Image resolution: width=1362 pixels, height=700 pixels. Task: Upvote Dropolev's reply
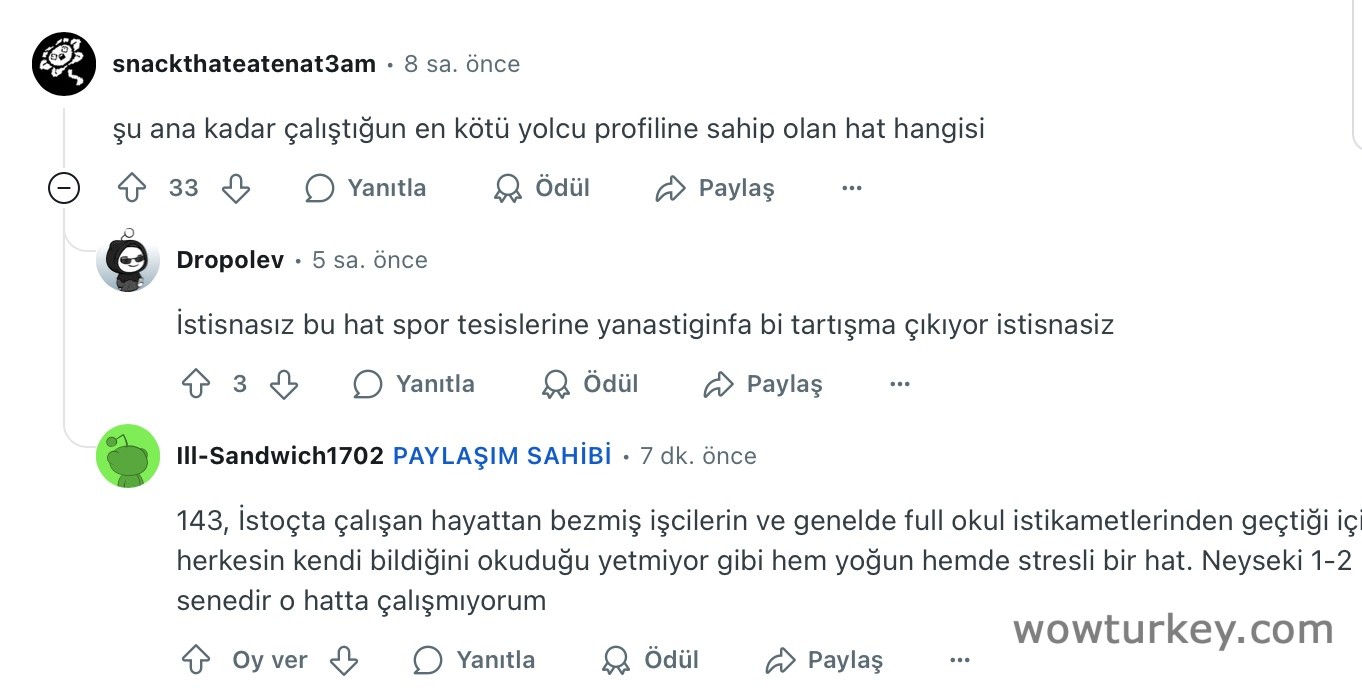(196, 384)
